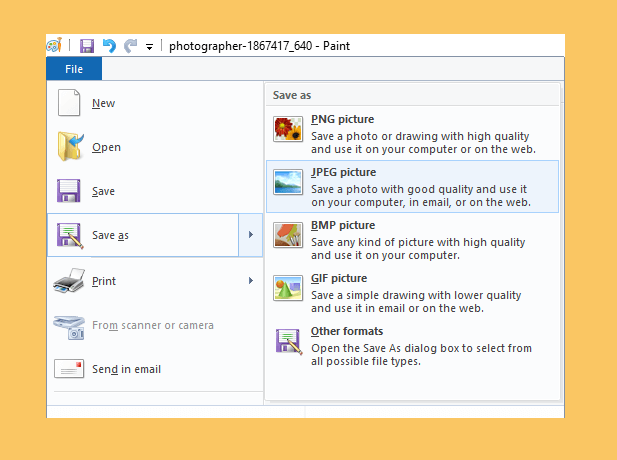
Task: Click the Undo arrow in quick access toolbar
Action: click(109, 46)
